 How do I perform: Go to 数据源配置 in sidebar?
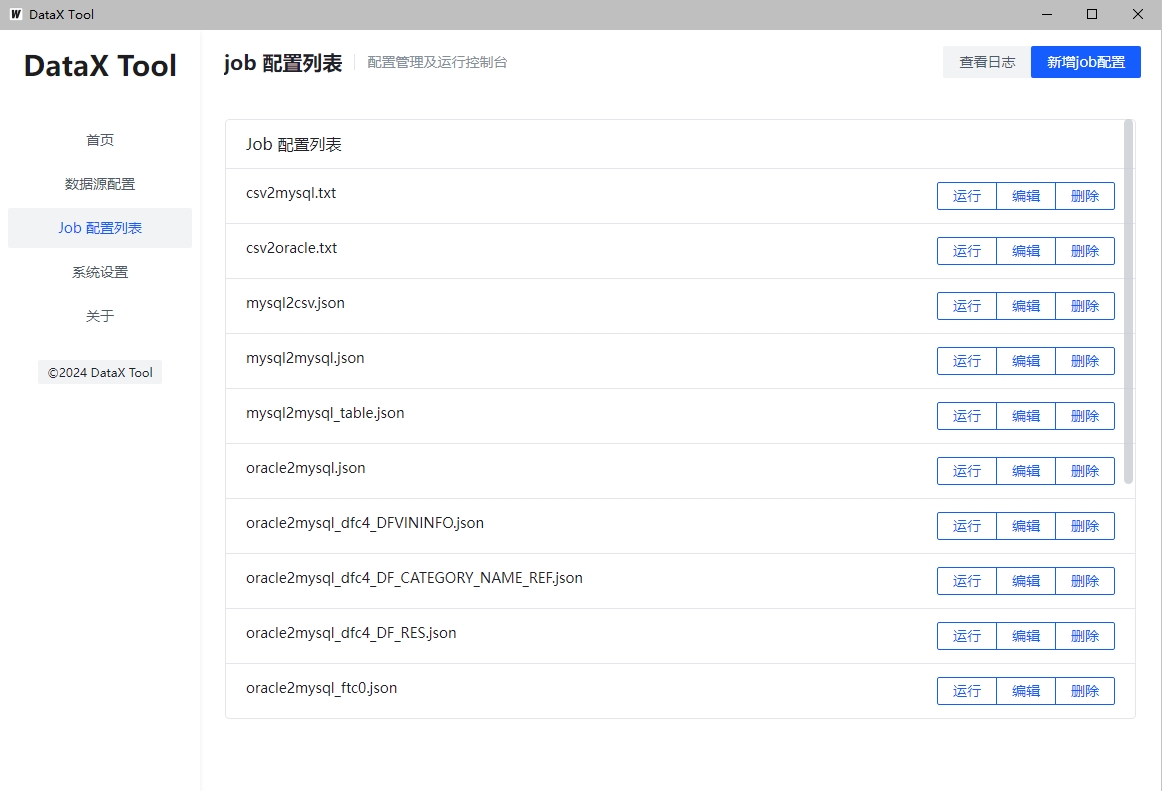point(100,184)
